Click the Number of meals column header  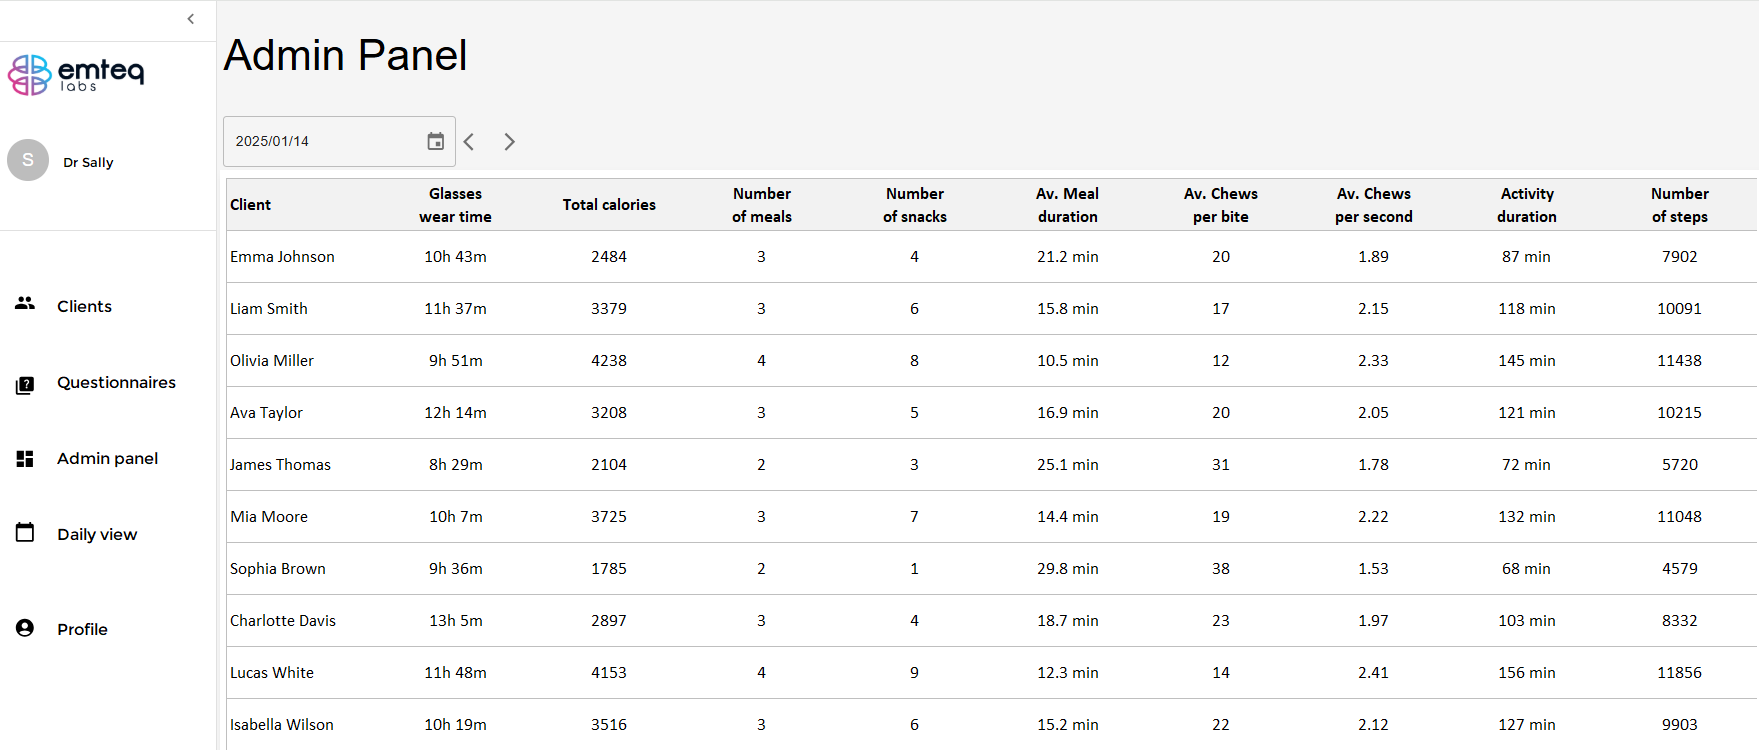point(762,205)
